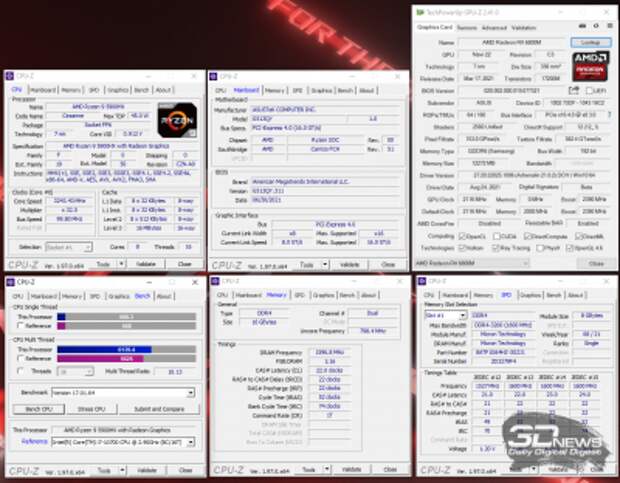This screenshot has width=620, height=483.
Task: Click the Lookup button in GPU-Z
Action: [x=590, y=42]
